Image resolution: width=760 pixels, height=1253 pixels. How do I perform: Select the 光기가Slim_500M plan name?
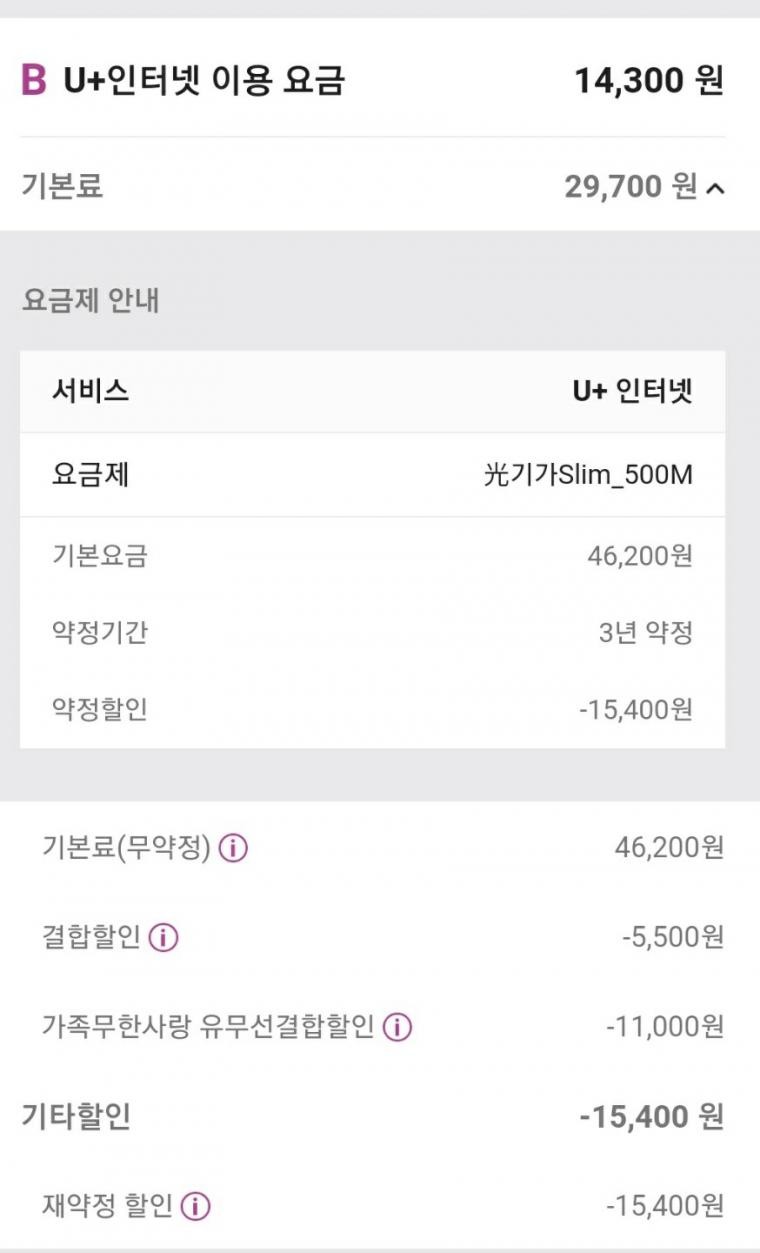588,474
